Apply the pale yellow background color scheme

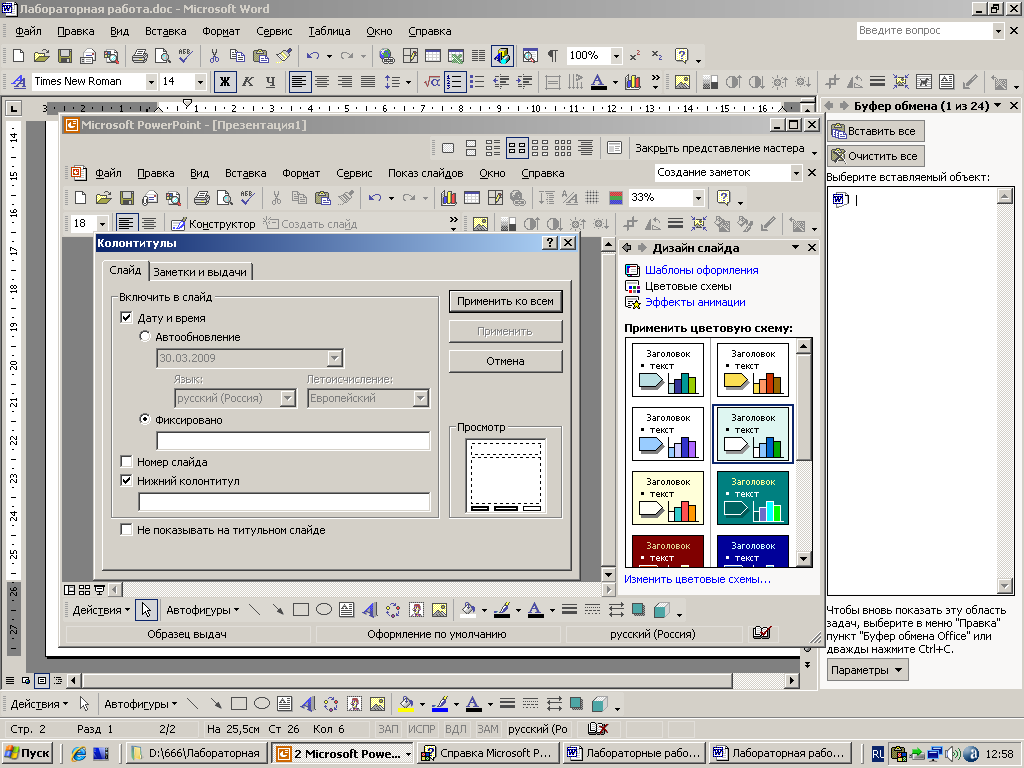tap(667, 498)
